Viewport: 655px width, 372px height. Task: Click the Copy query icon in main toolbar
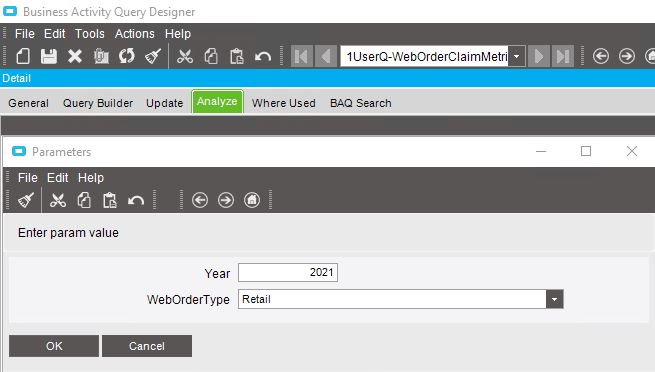101,56
